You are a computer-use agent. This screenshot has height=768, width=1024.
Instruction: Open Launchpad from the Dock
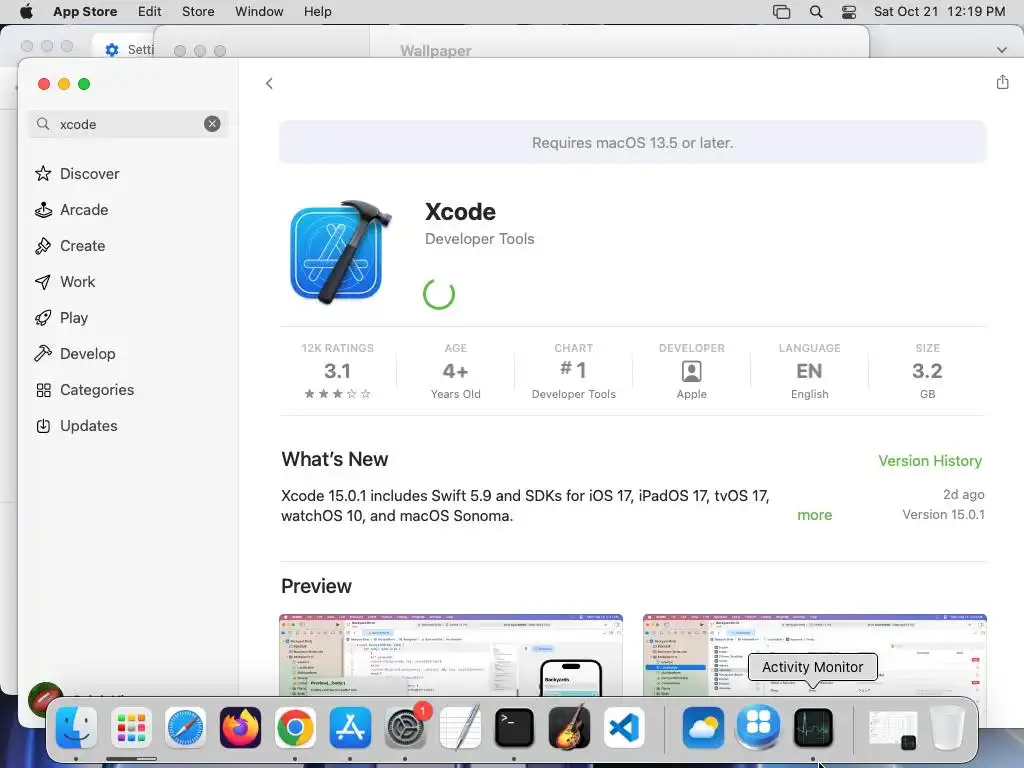point(131,728)
